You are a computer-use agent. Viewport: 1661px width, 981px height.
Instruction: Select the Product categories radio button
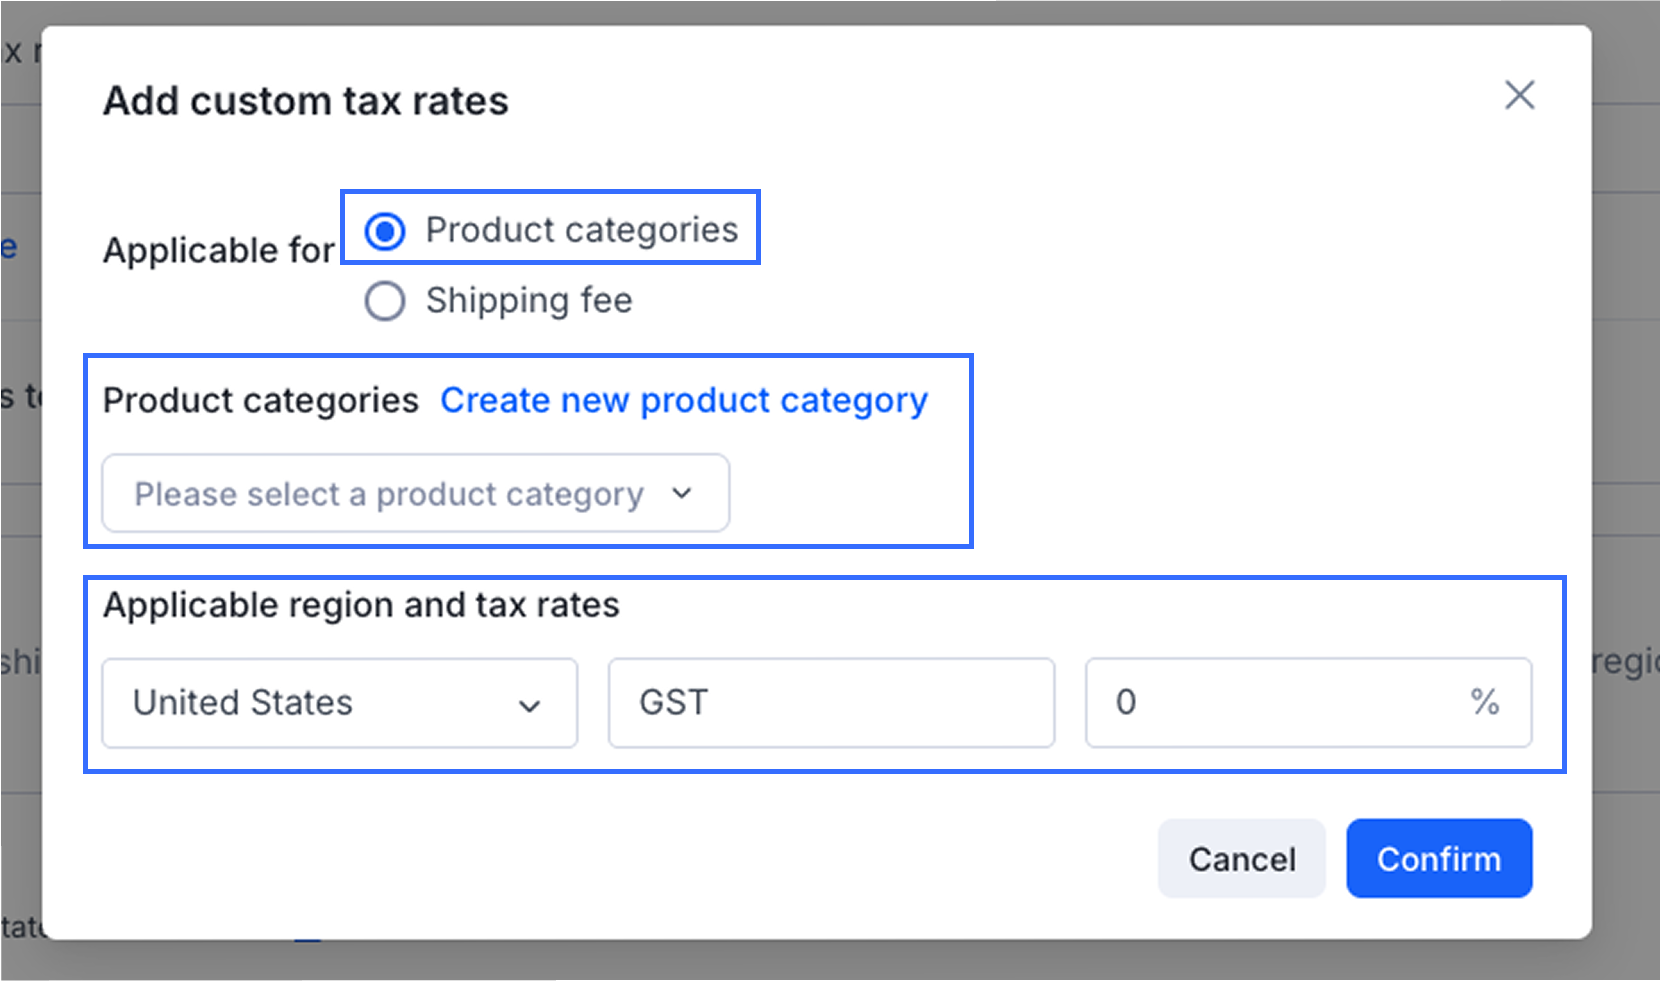point(385,231)
